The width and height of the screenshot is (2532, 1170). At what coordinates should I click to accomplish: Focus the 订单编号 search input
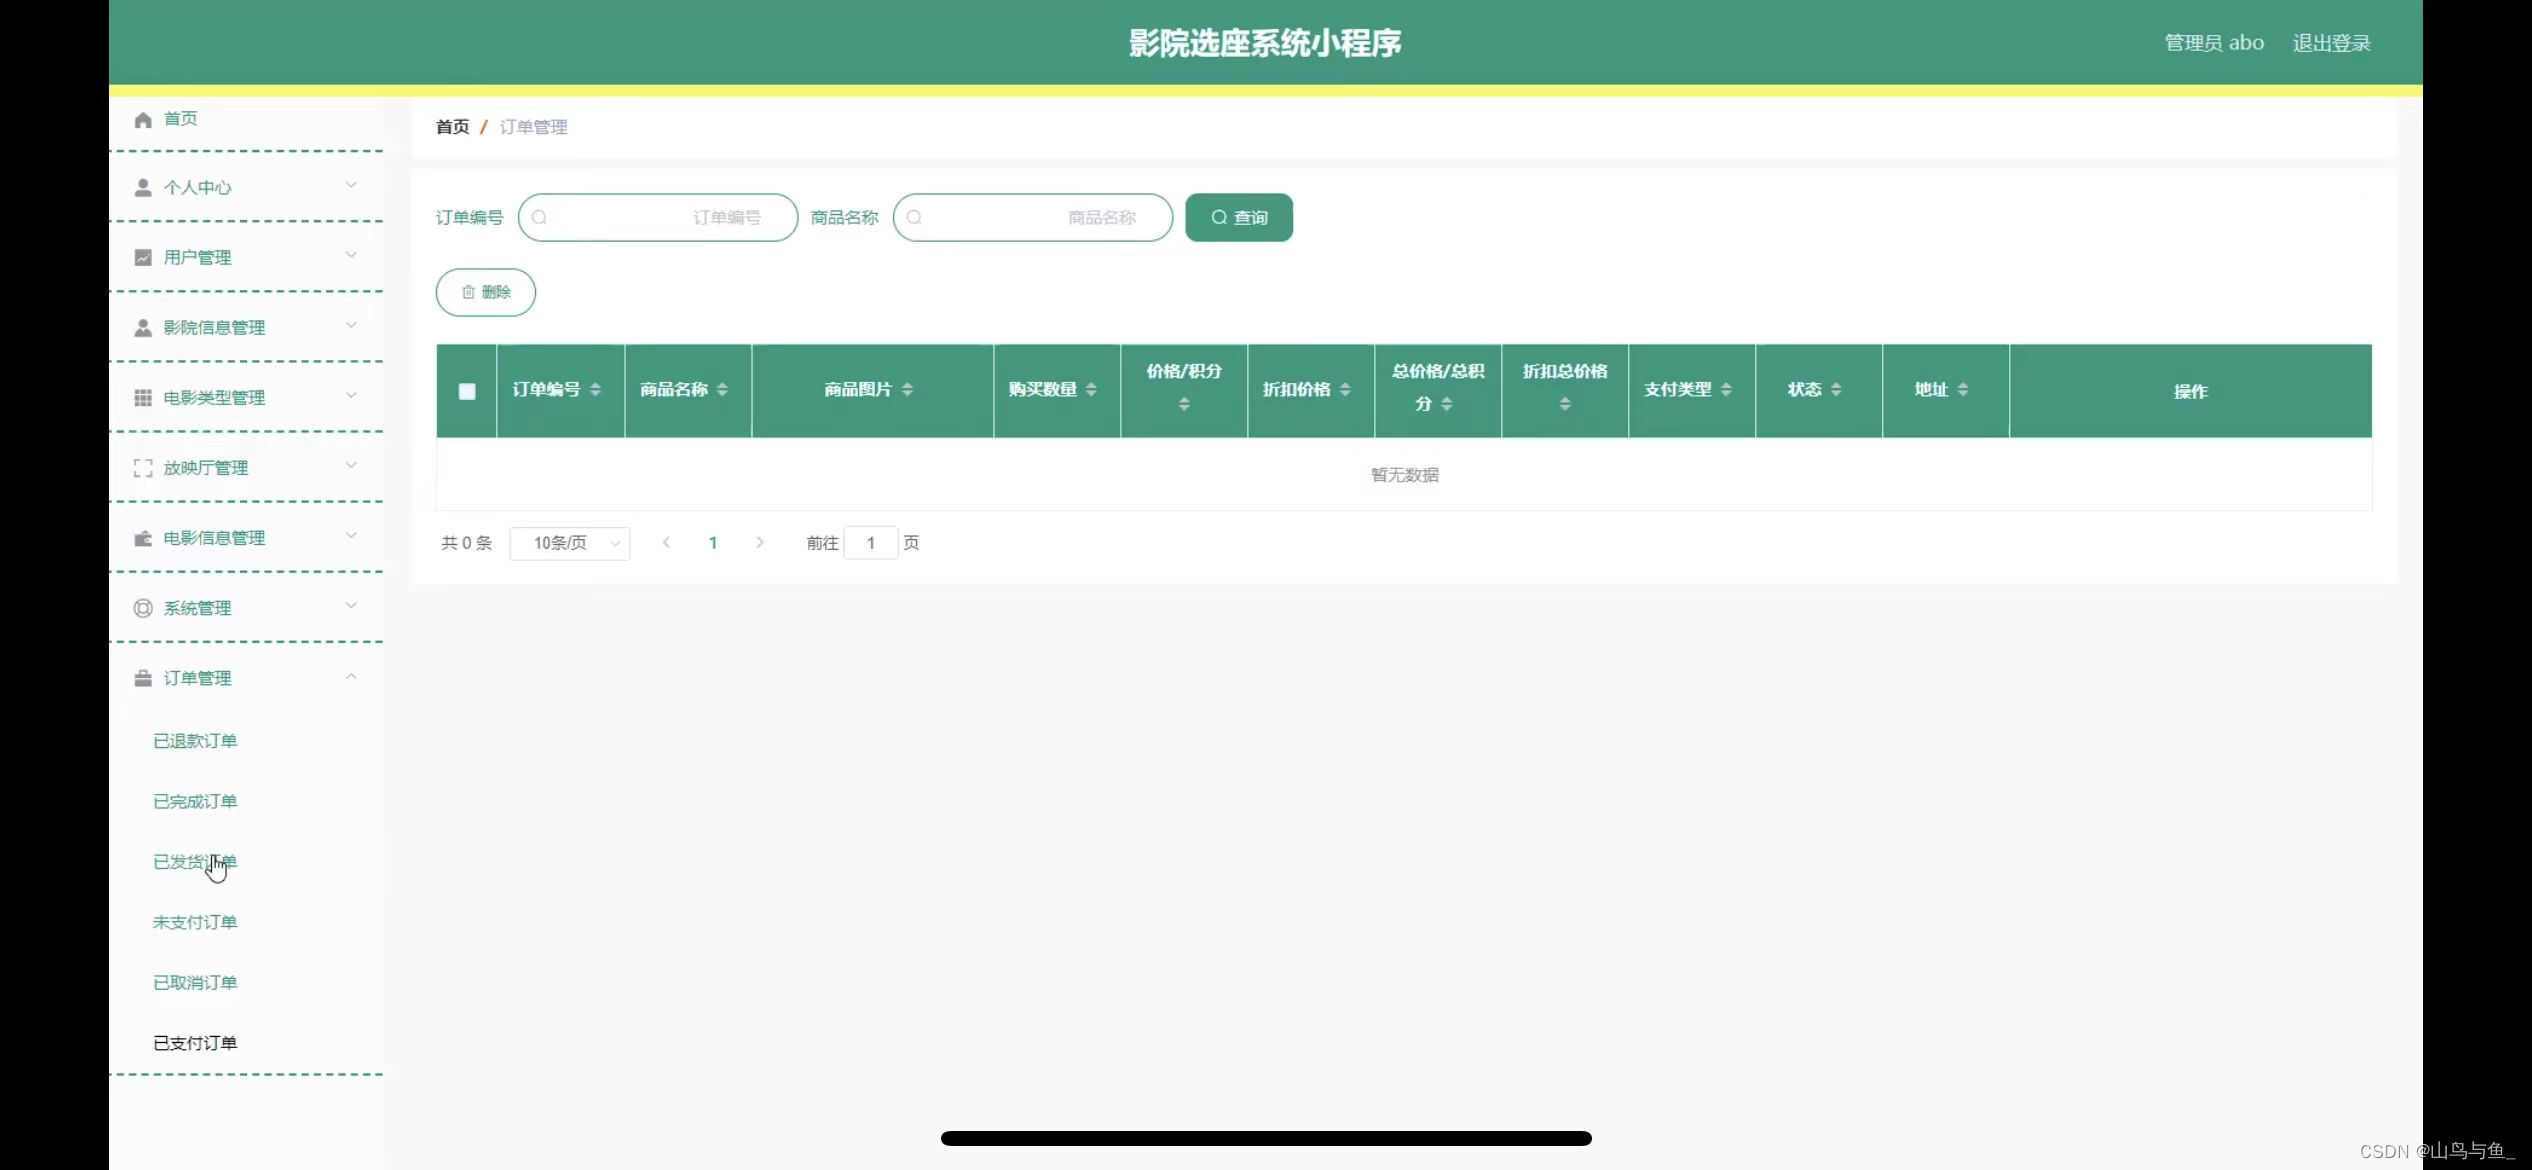pos(658,217)
